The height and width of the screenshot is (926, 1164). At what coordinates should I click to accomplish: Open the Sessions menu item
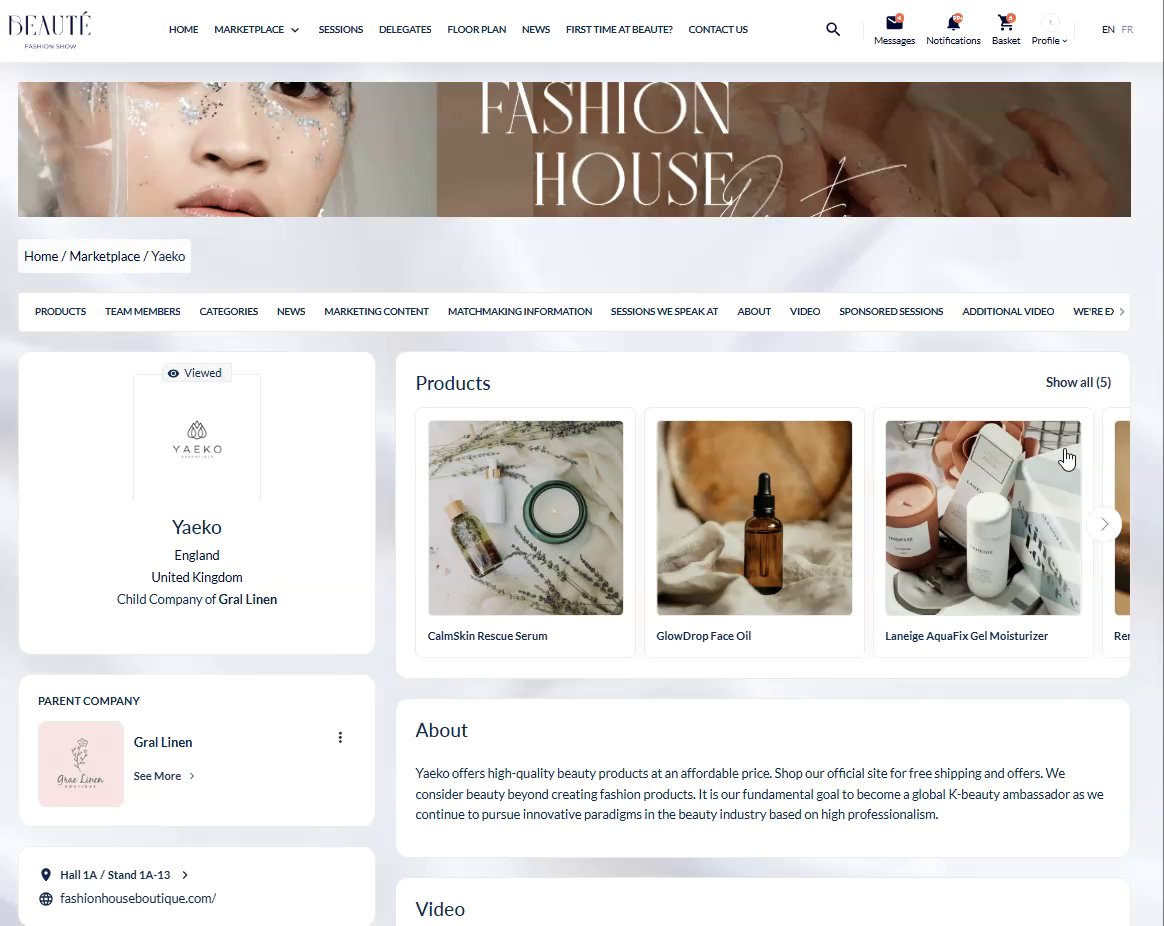coord(341,30)
